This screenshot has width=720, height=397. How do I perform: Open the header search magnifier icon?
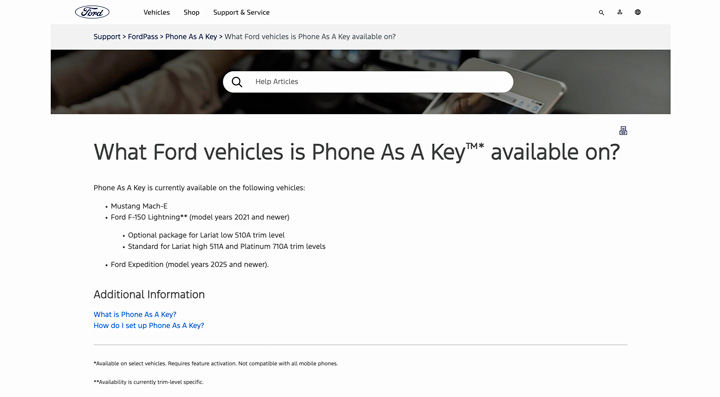click(x=601, y=12)
